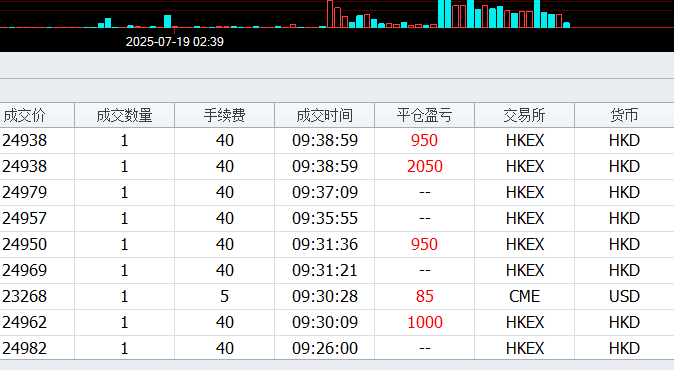674x370 pixels.
Task: Click trade time 09:26:00
Action: (x=325, y=348)
